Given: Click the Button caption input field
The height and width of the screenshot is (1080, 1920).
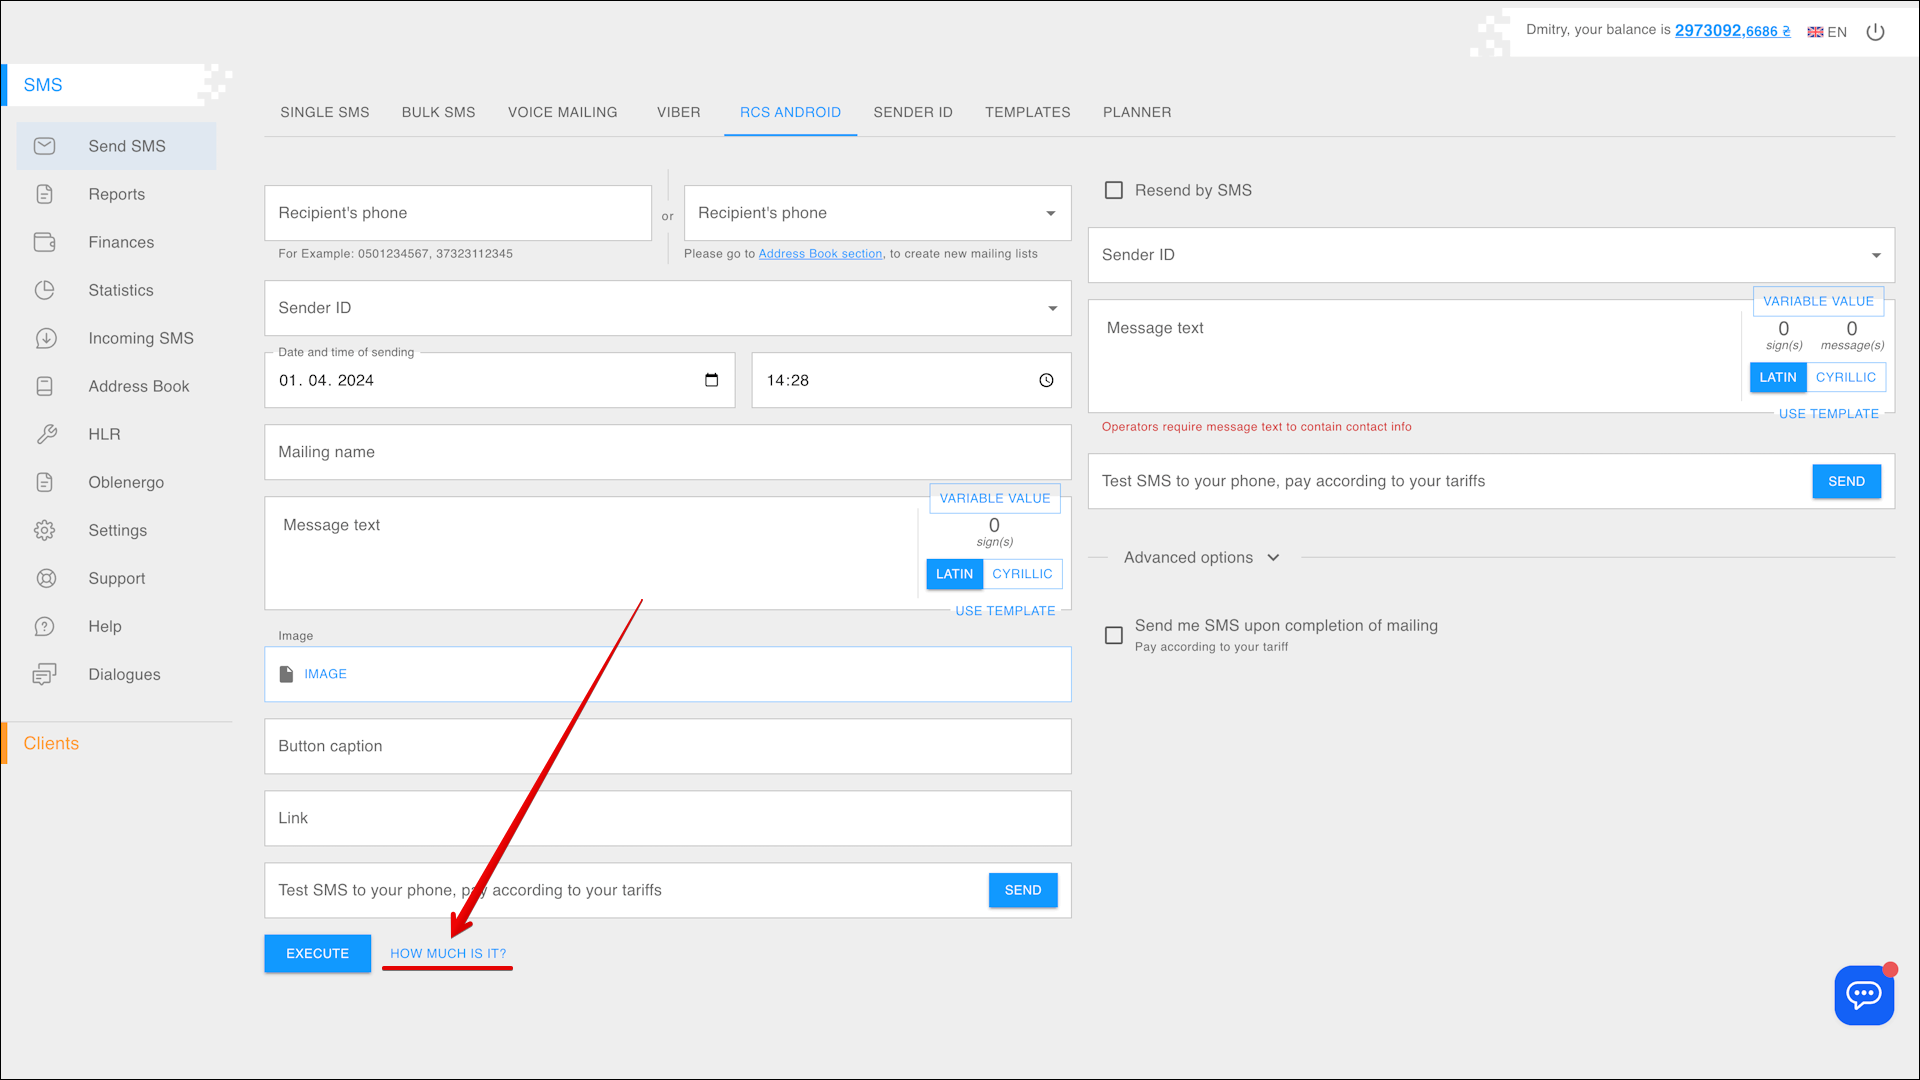Looking at the screenshot, I should [667, 746].
